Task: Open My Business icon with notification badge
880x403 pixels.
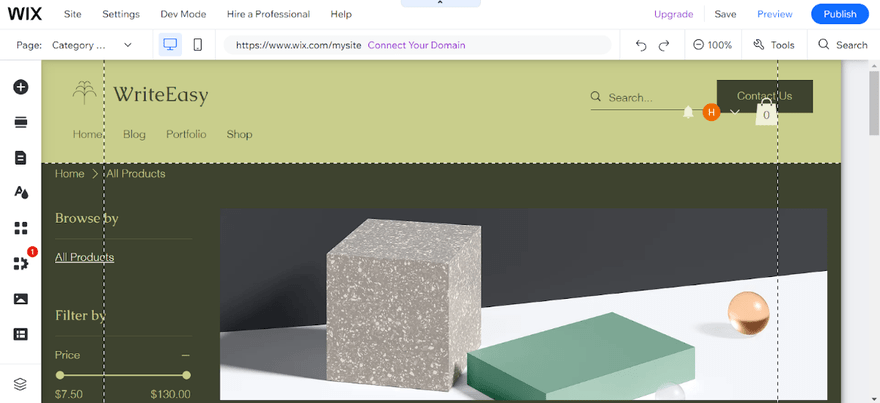Action: 21,263
